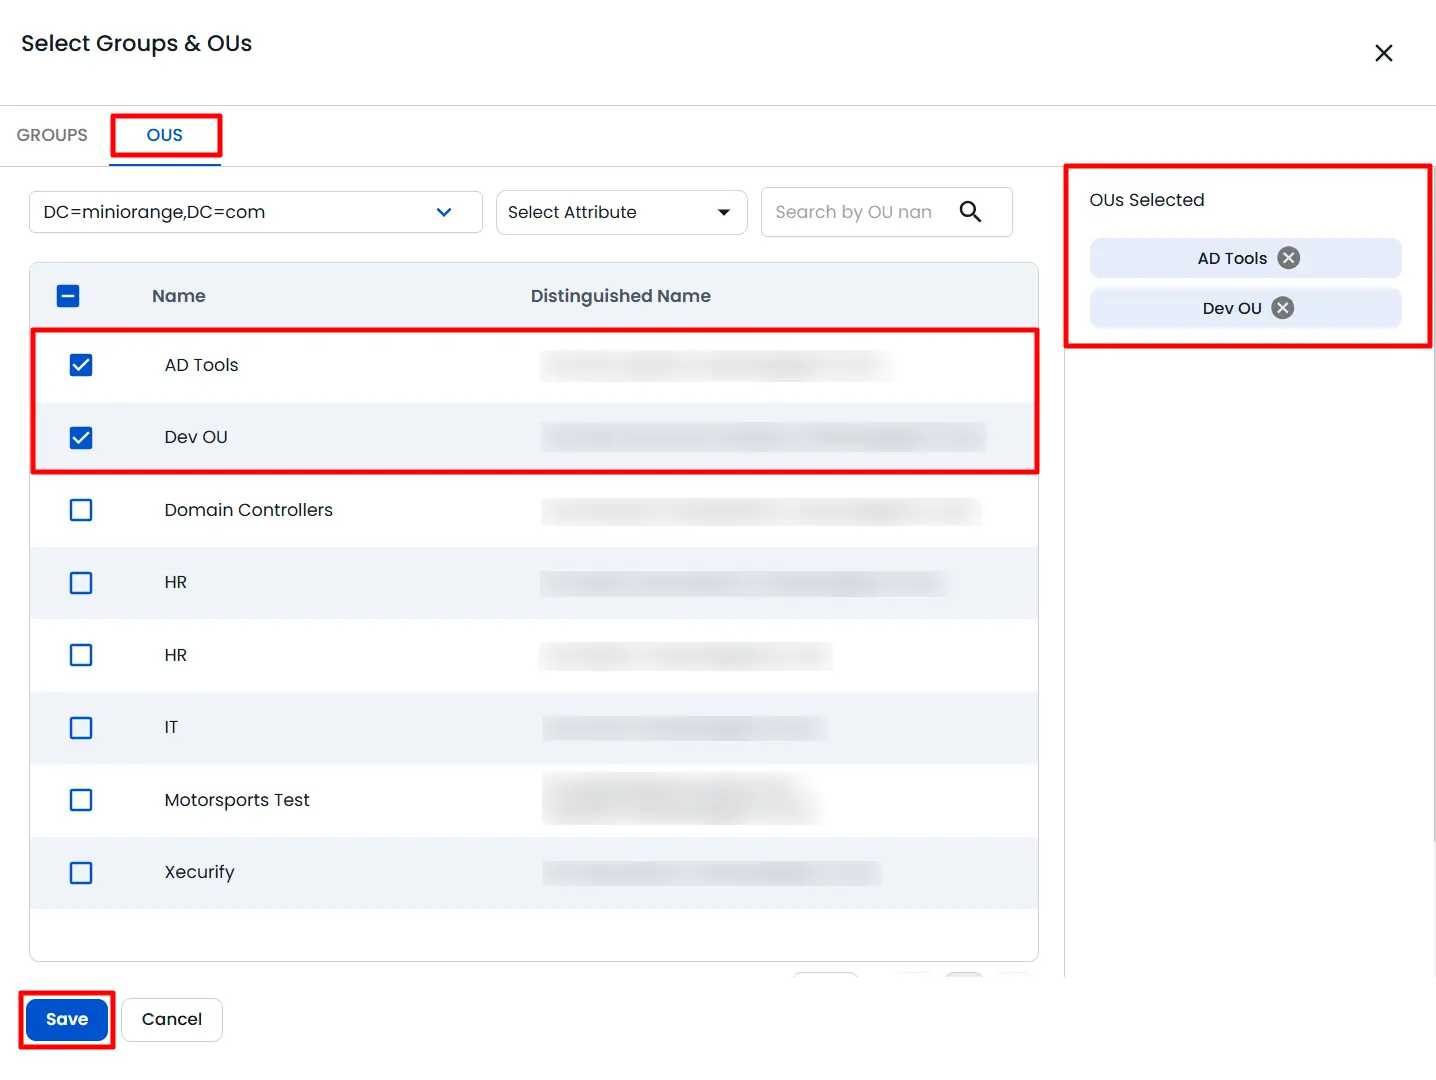Image resolution: width=1436 pixels, height=1080 pixels.
Task: Click the Name column header
Action: point(179,296)
